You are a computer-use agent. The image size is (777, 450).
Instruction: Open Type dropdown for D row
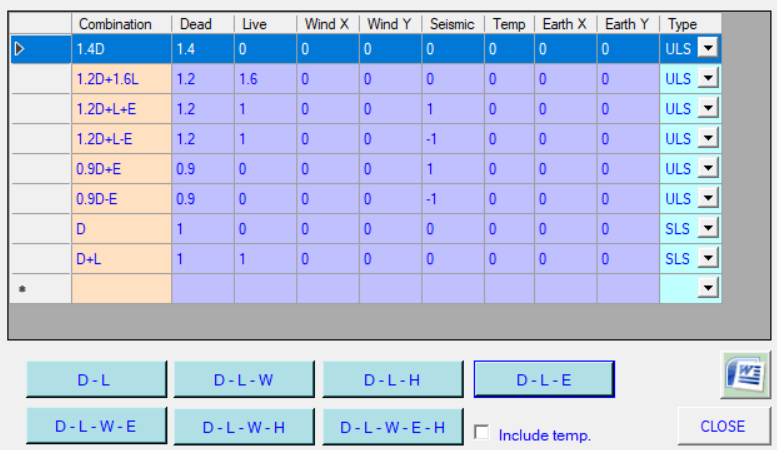tap(709, 227)
